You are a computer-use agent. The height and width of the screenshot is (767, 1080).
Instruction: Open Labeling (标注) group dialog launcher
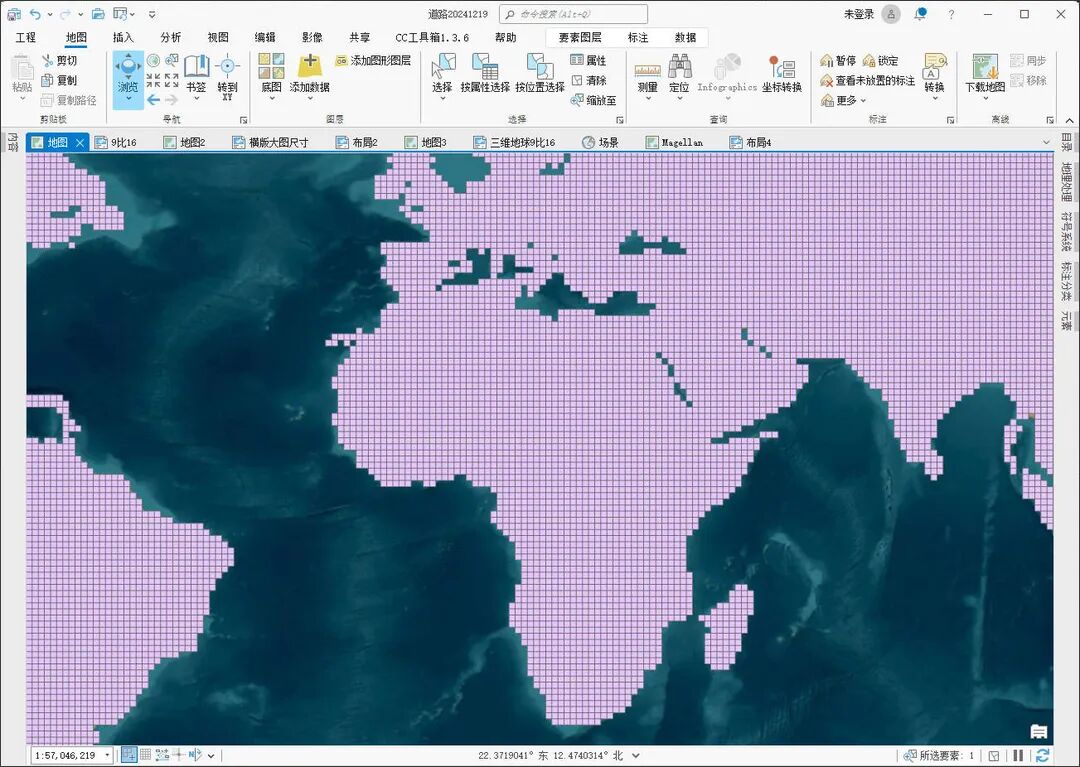point(951,120)
